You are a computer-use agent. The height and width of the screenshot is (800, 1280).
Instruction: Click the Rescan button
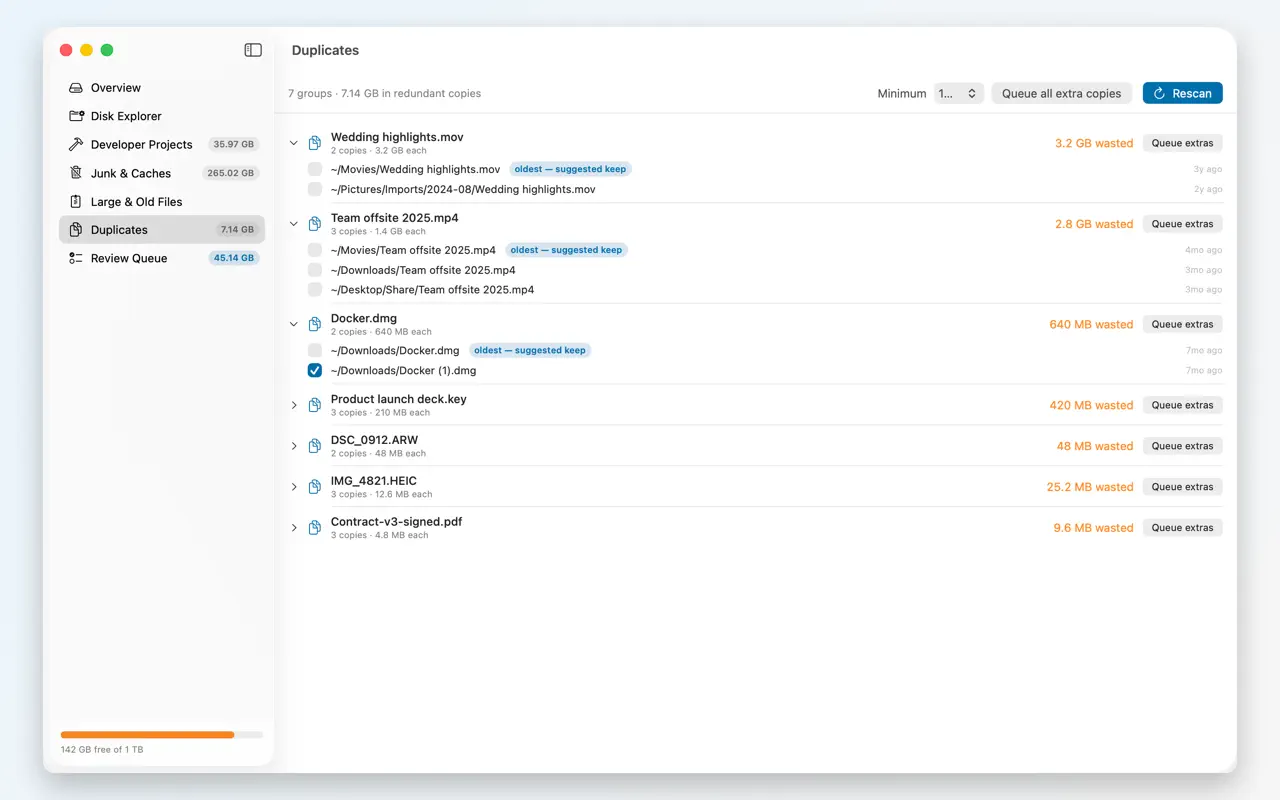[1182, 93]
